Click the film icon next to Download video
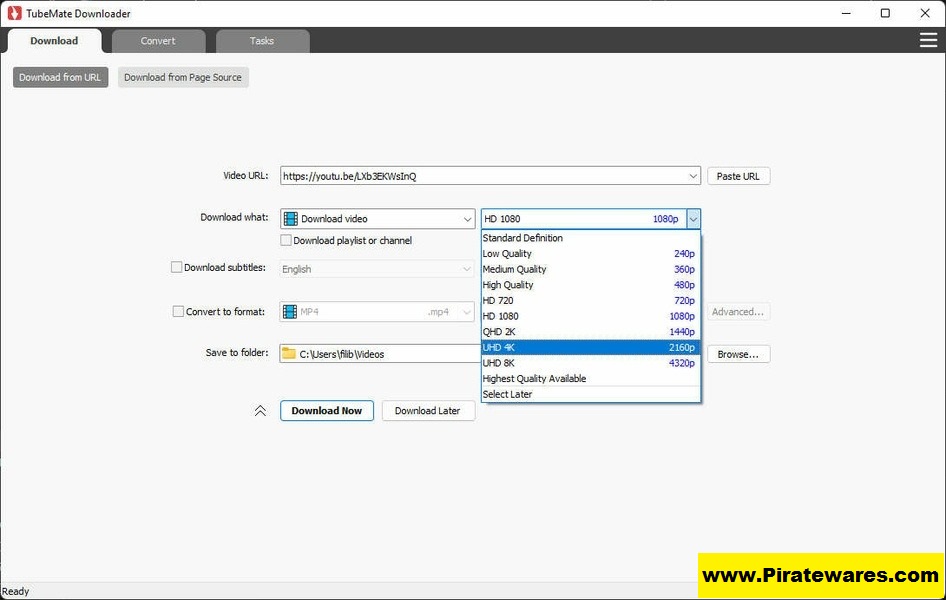Viewport: 946px width, 600px height. click(290, 218)
